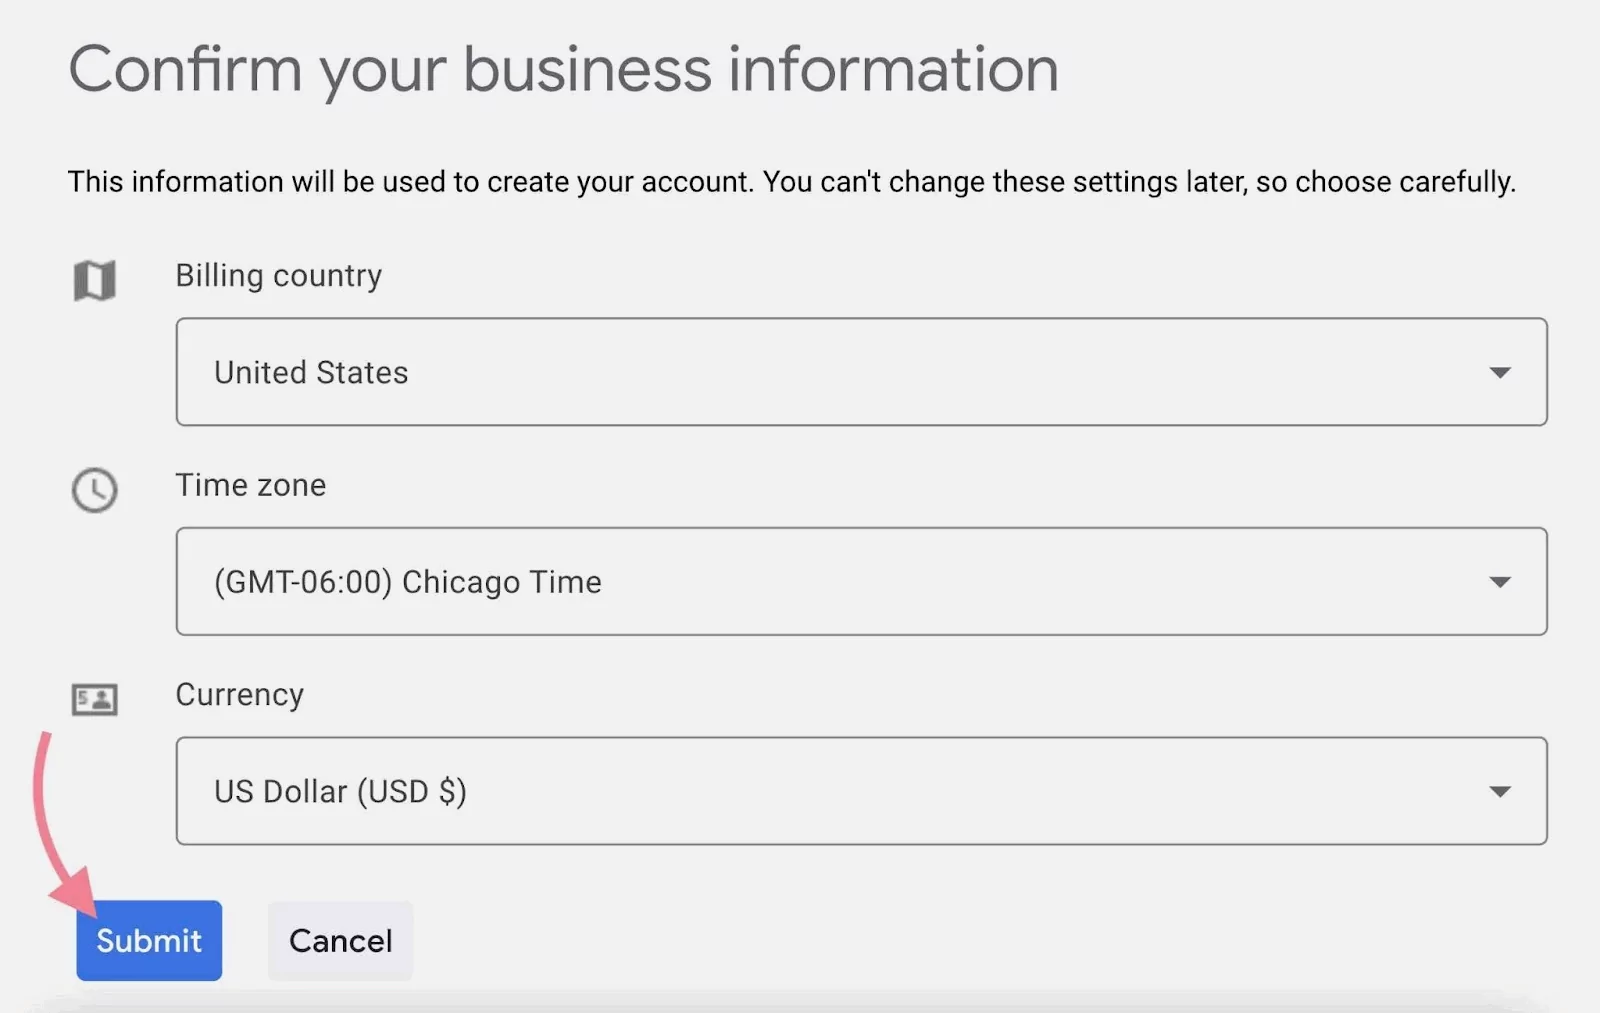1600x1013 pixels.
Task: Click the banknote icon beside Currency
Action: tap(95, 699)
